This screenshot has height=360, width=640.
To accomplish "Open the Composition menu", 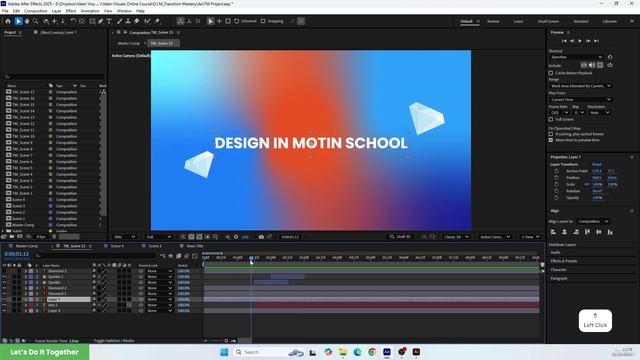I will click(36, 11).
